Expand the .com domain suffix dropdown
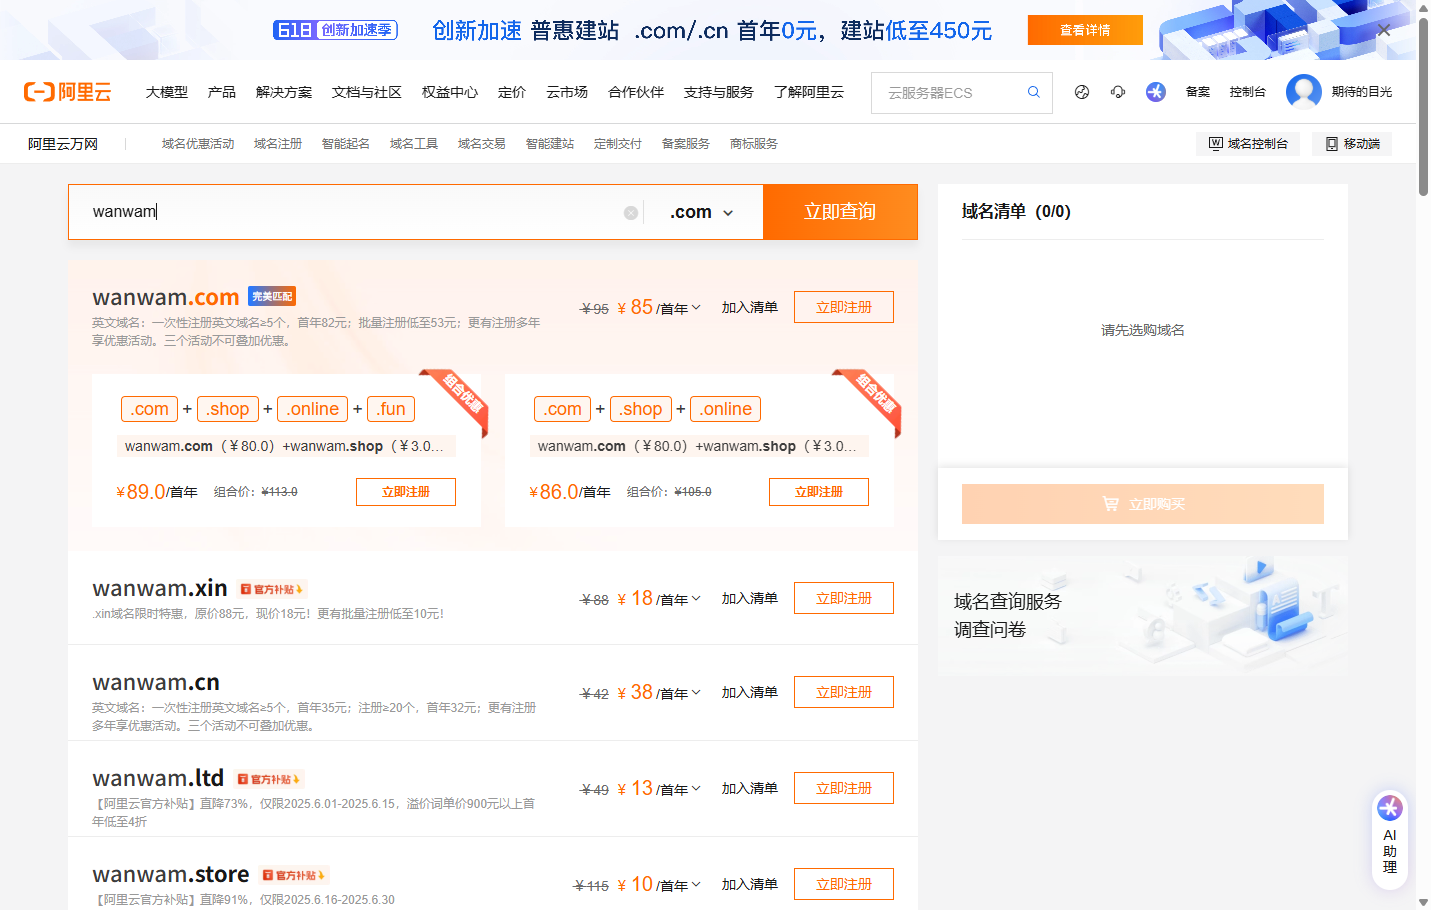Screen dimensions: 1431x910 [702, 212]
